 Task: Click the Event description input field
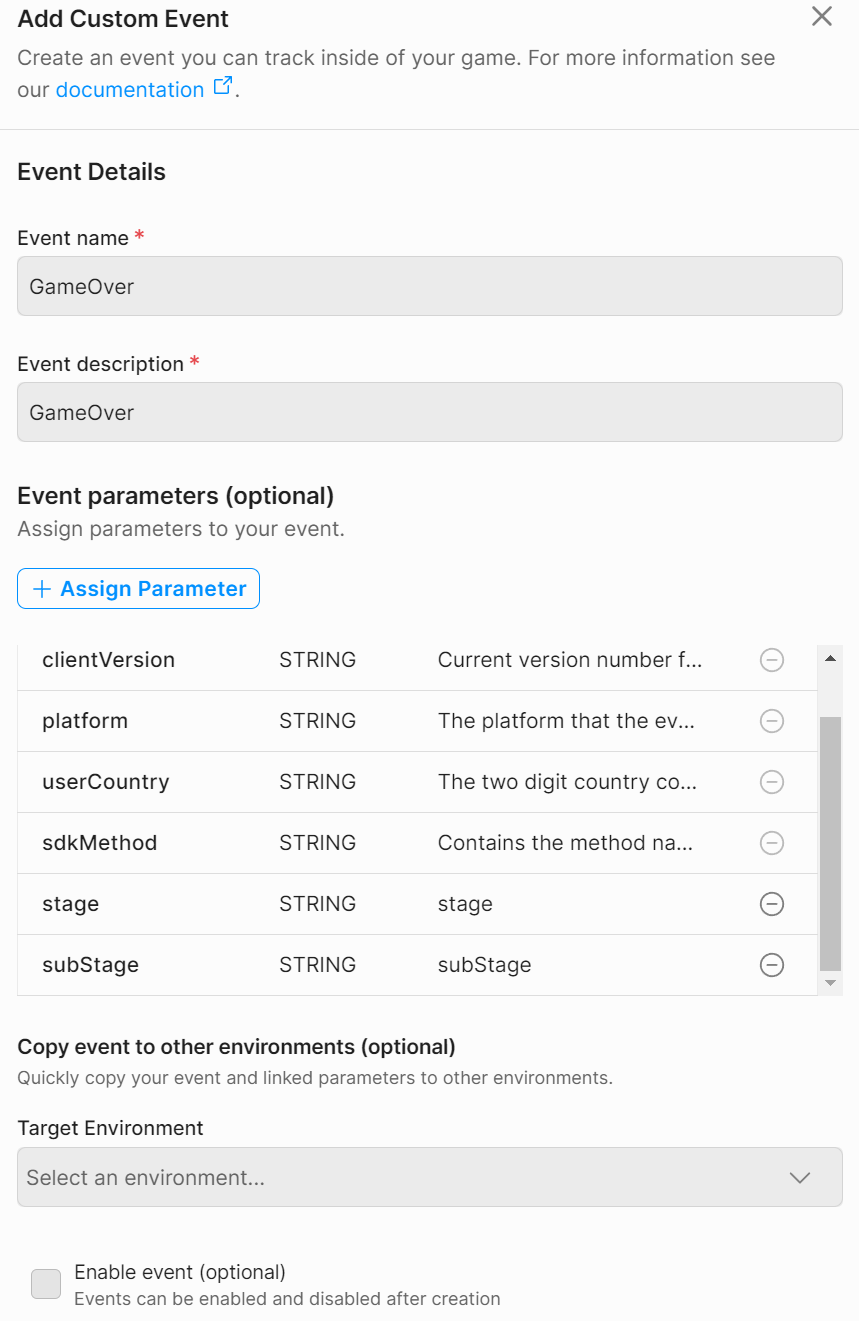(430, 412)
